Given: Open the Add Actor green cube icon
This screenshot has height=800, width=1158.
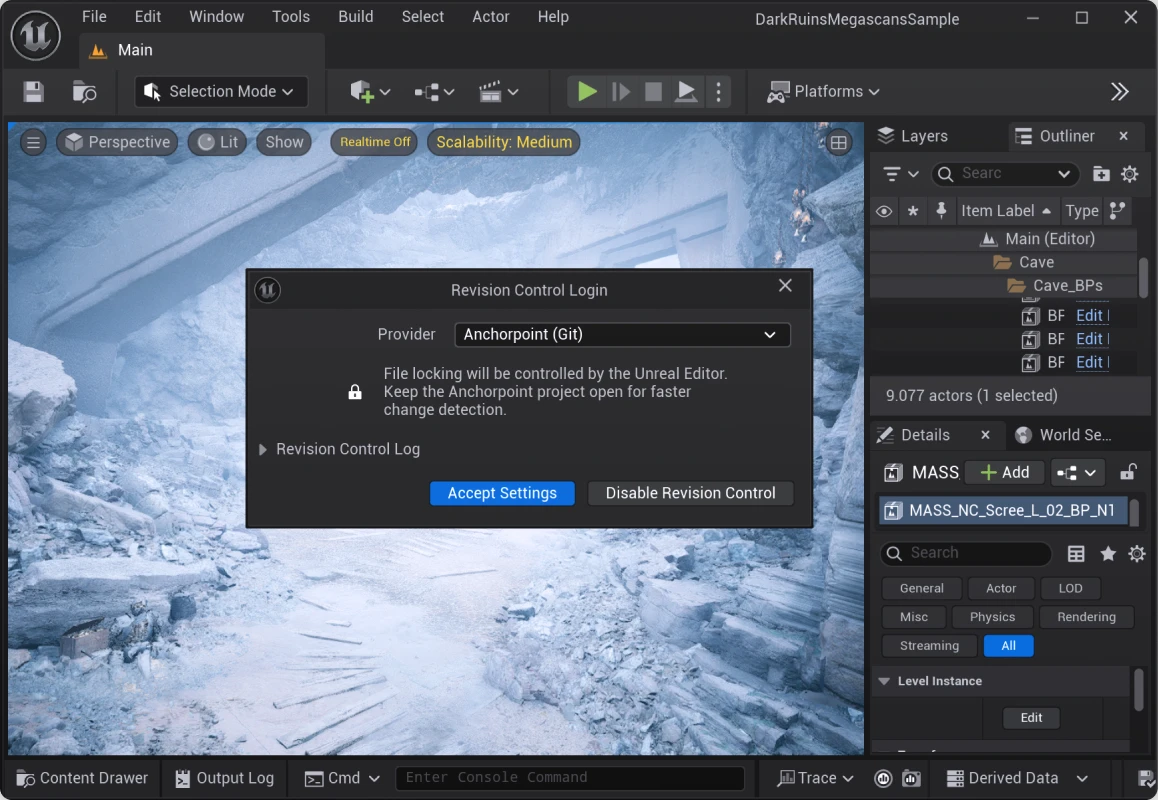Looking at the screenshot, I should [x=364, y=91].
